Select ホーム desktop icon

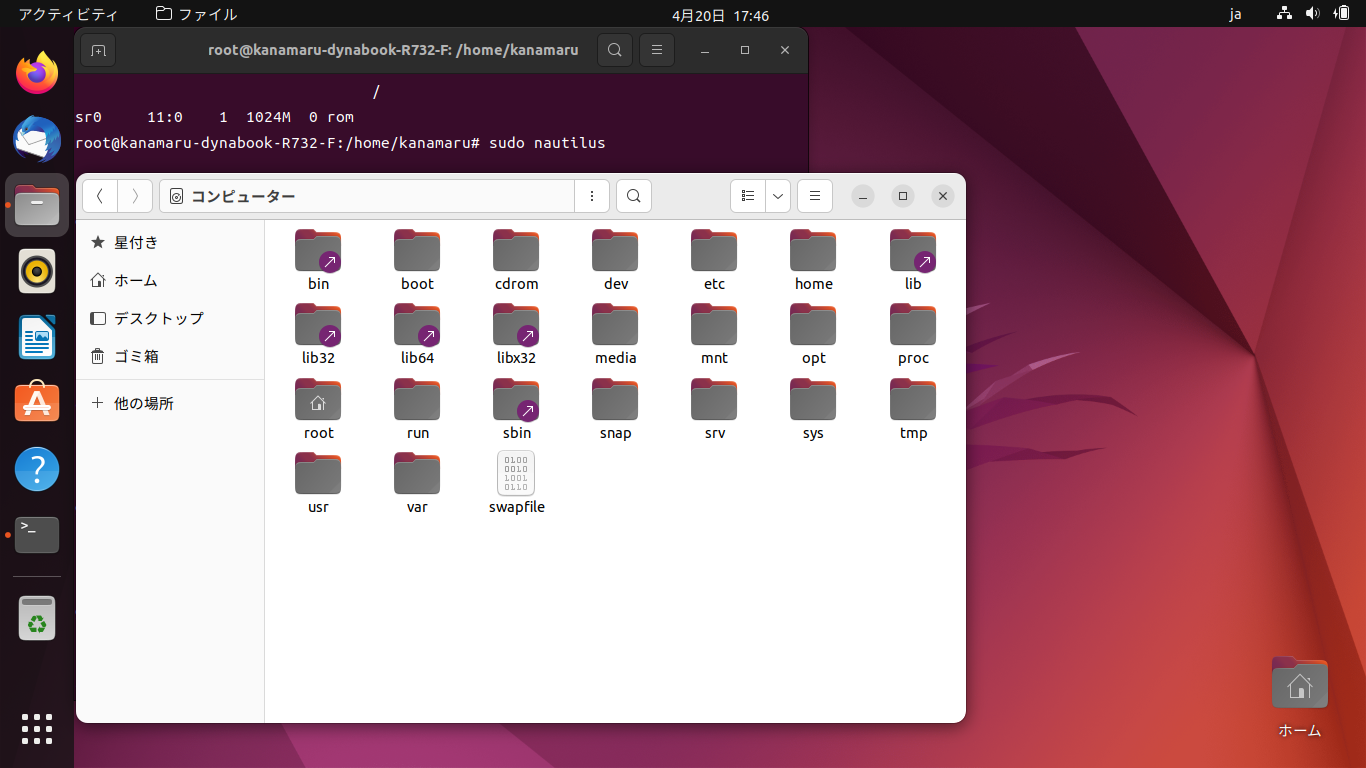tap(1299, 696)
